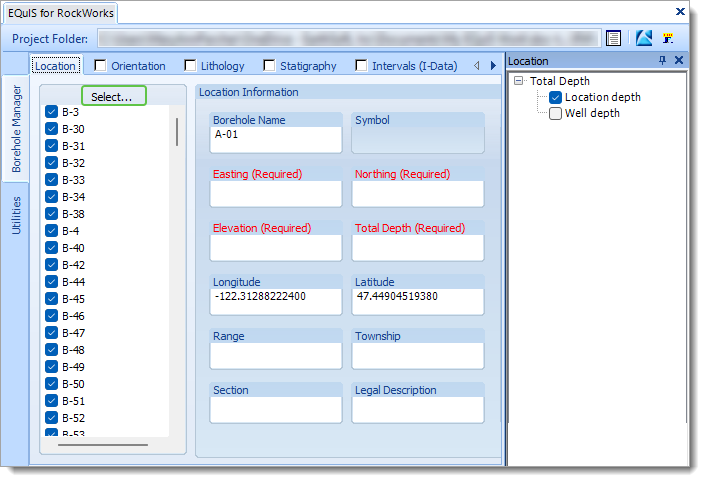Select the Utilities side tab
The height and width of the screenshot is (482, 705).
[16, 215]
